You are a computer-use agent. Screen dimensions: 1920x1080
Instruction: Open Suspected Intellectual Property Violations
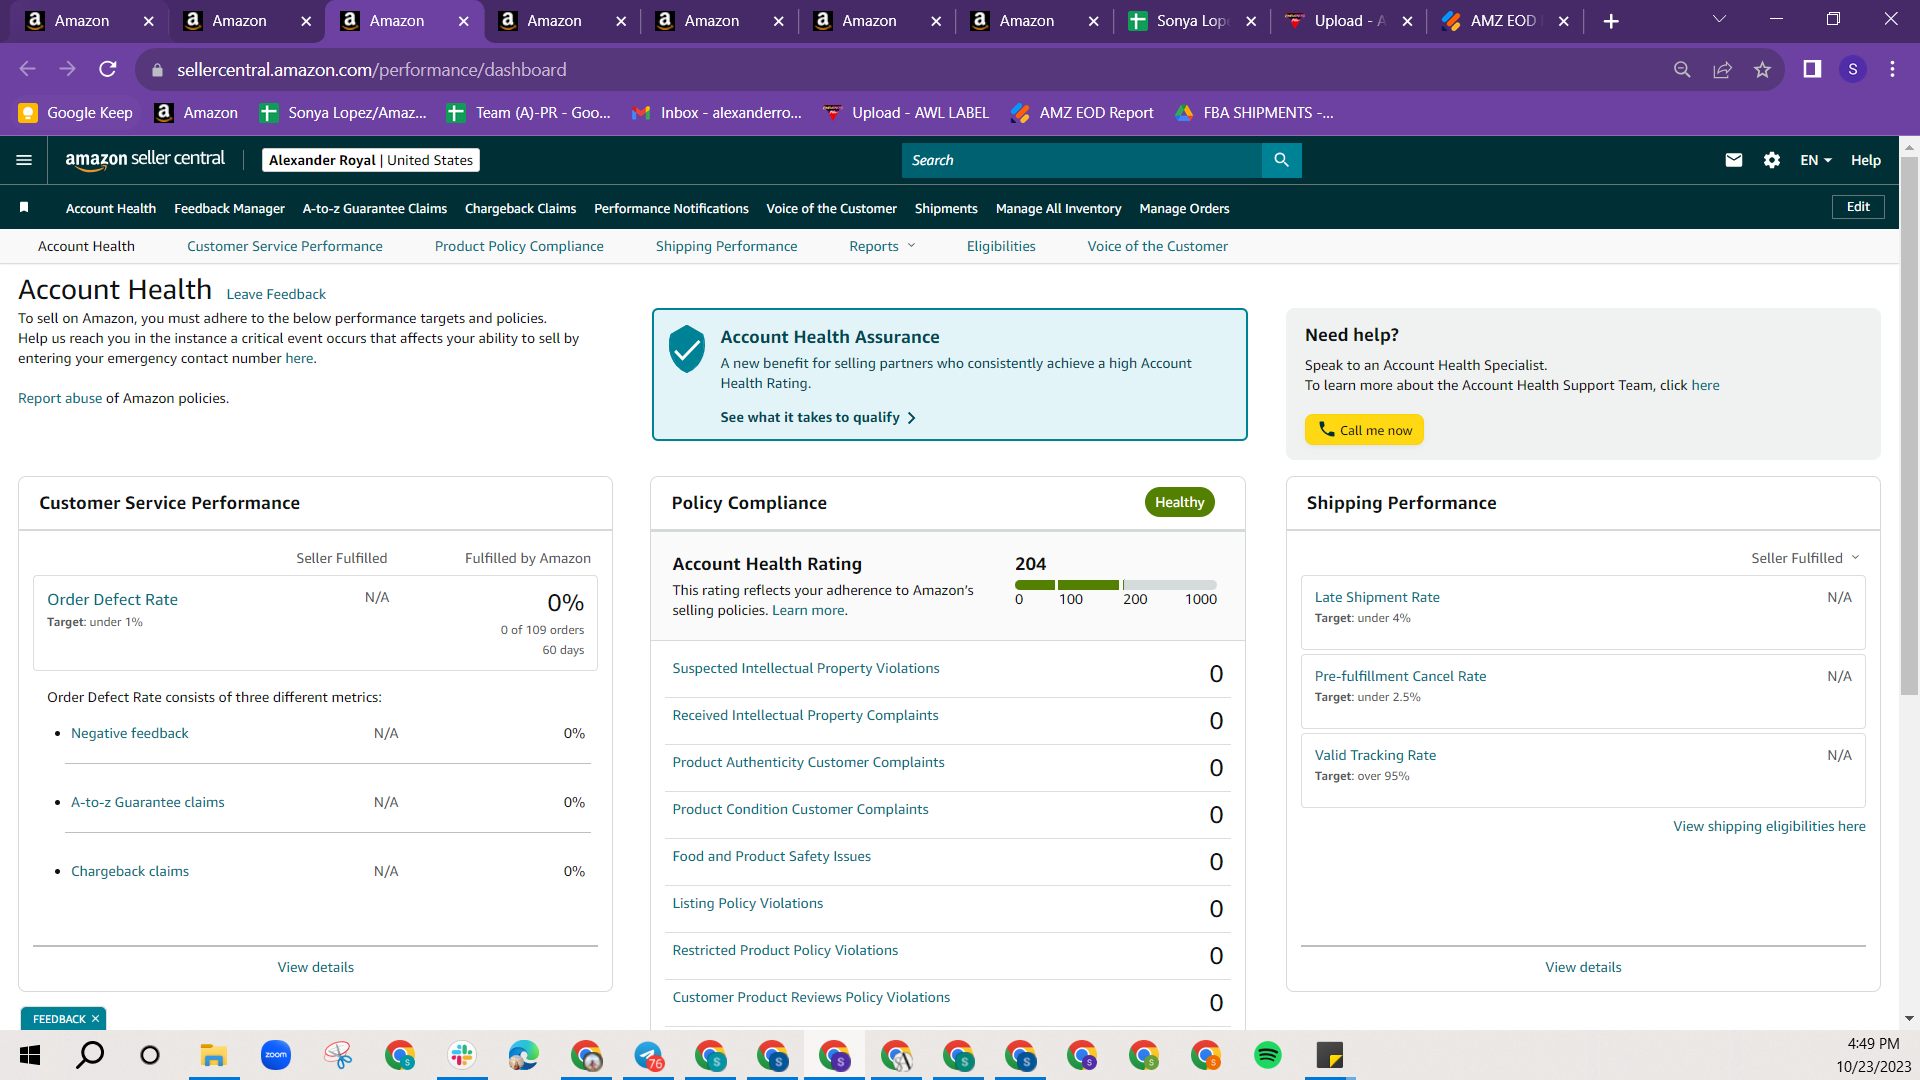pyautogui.click(x=806, y=668)
